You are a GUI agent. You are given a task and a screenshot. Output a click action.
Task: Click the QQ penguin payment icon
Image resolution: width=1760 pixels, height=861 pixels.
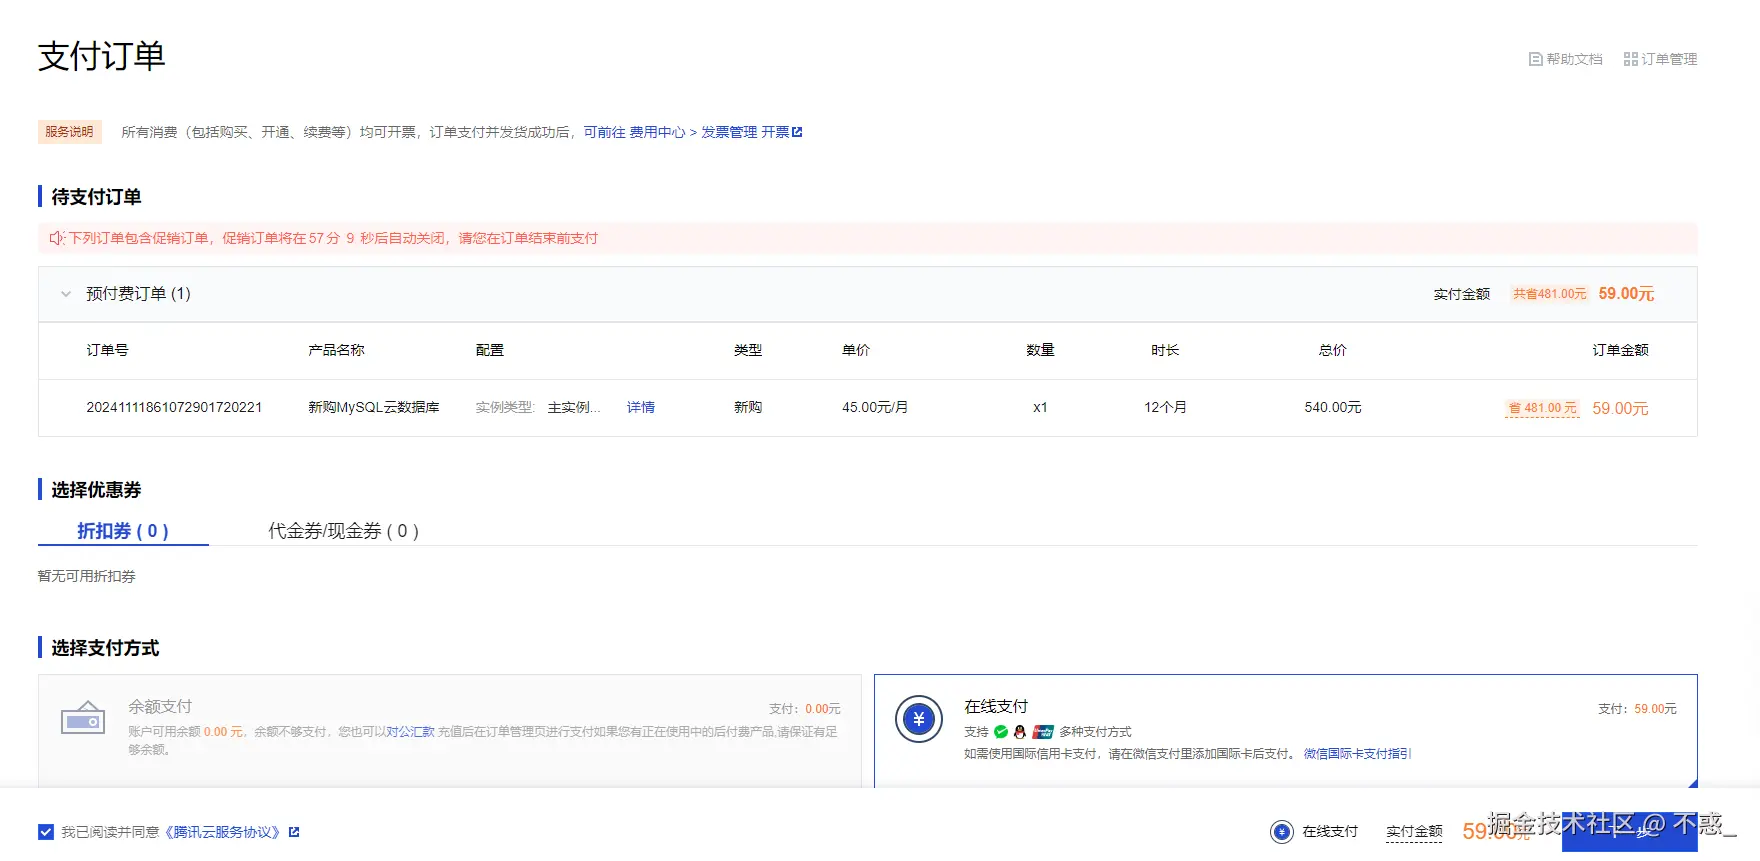(x=1020, y=732)
